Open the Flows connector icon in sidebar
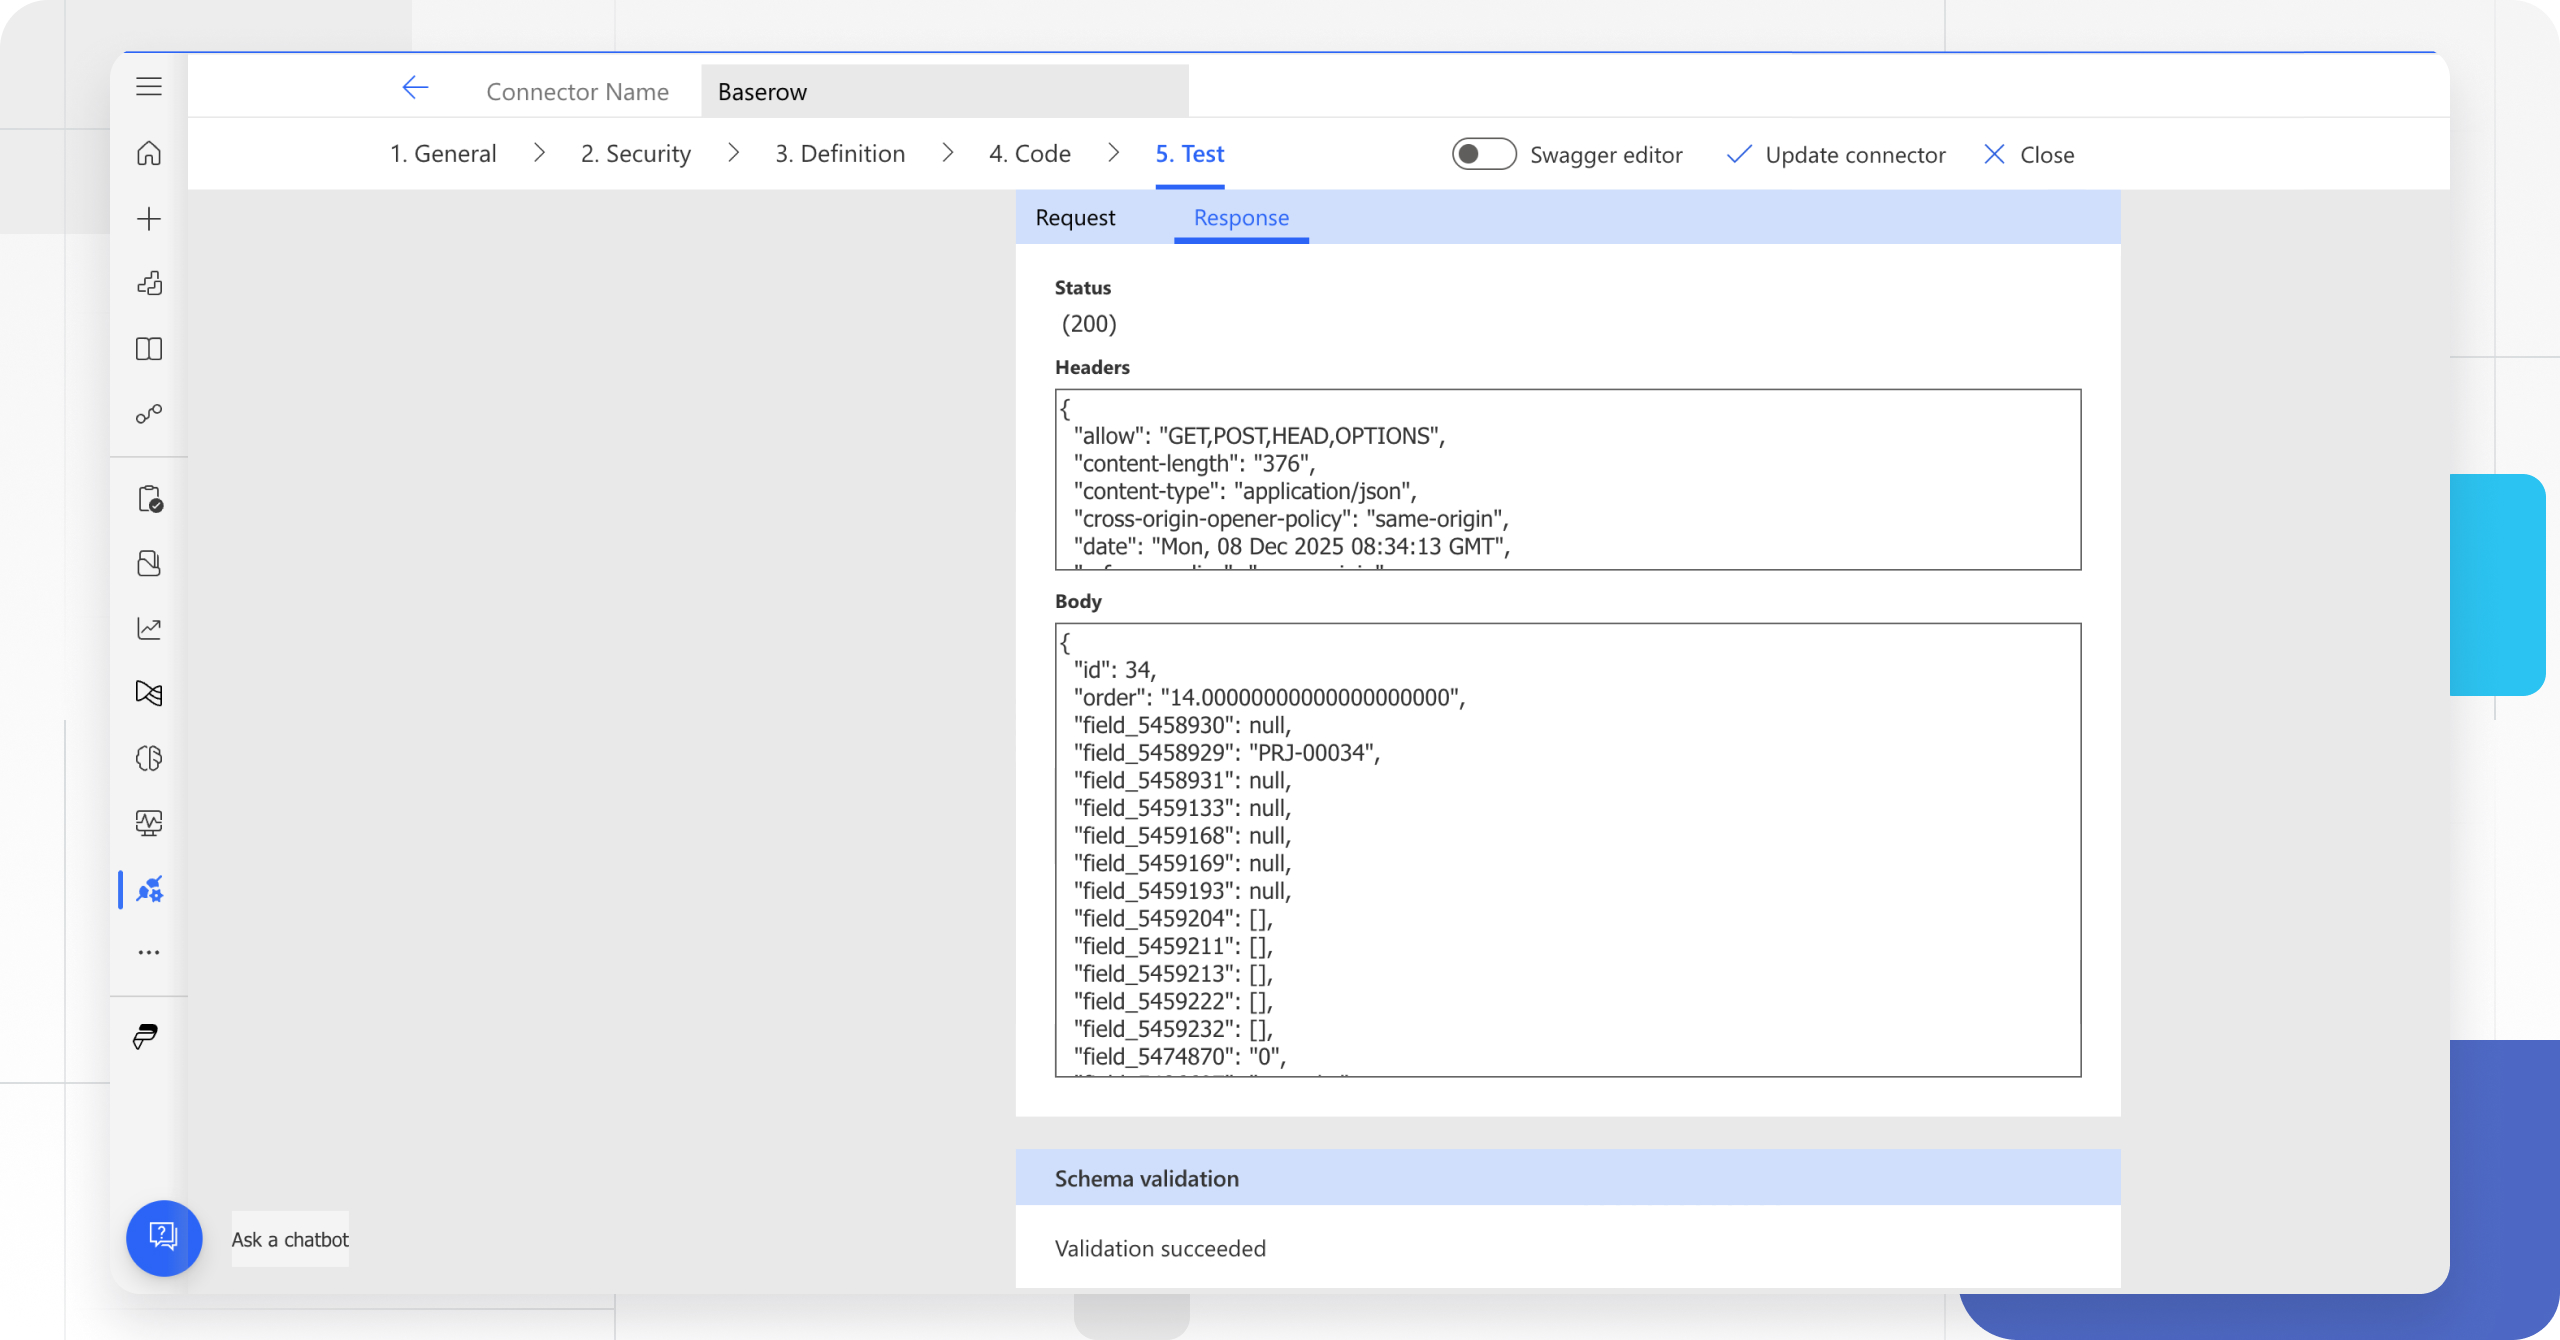This screenshot has width=2560, height=1340. pyautogui.click(x=149, y=414)
